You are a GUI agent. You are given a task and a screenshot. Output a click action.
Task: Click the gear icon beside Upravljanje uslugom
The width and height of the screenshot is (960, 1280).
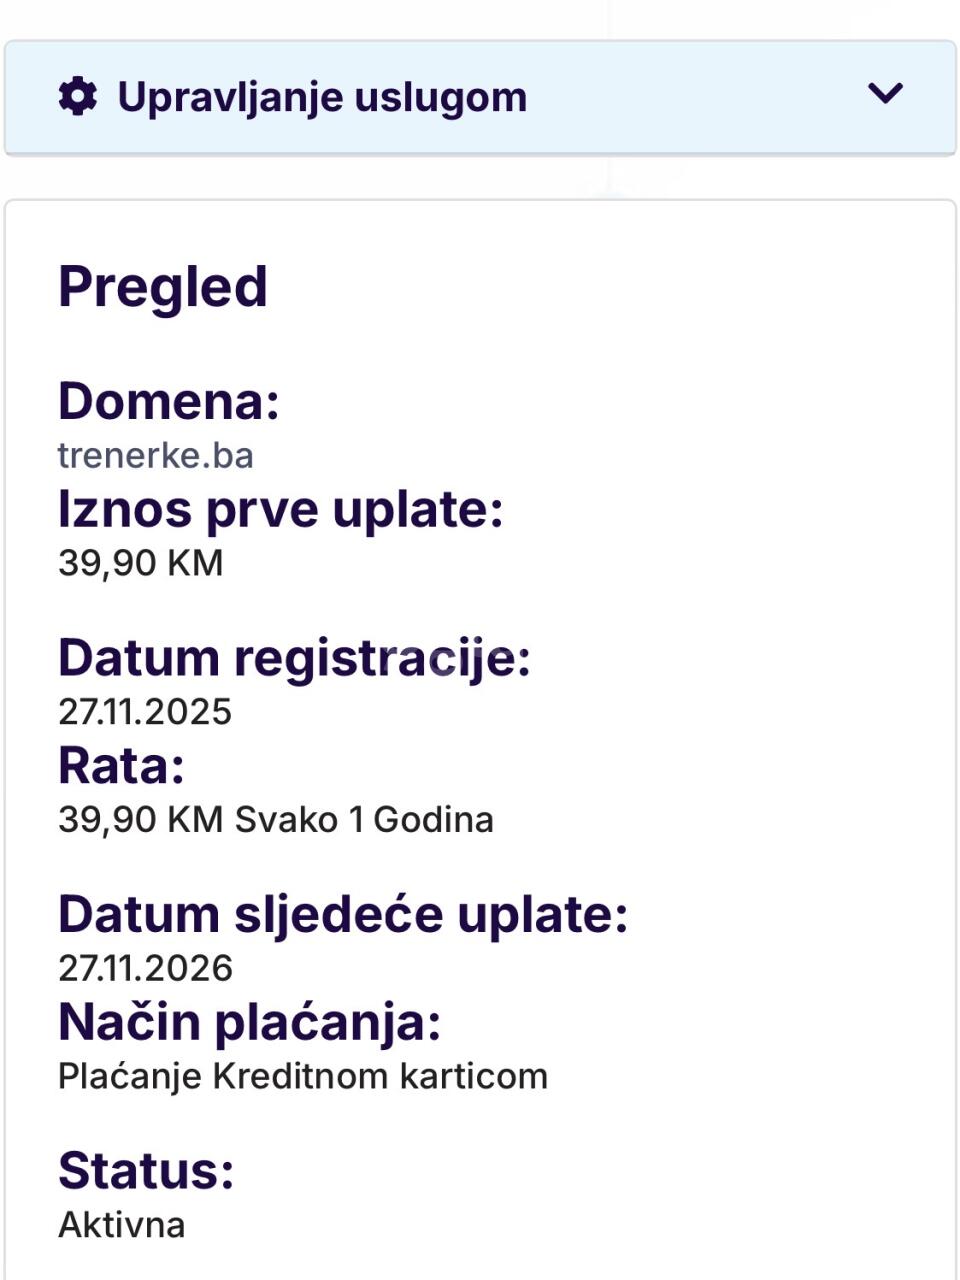78,97
